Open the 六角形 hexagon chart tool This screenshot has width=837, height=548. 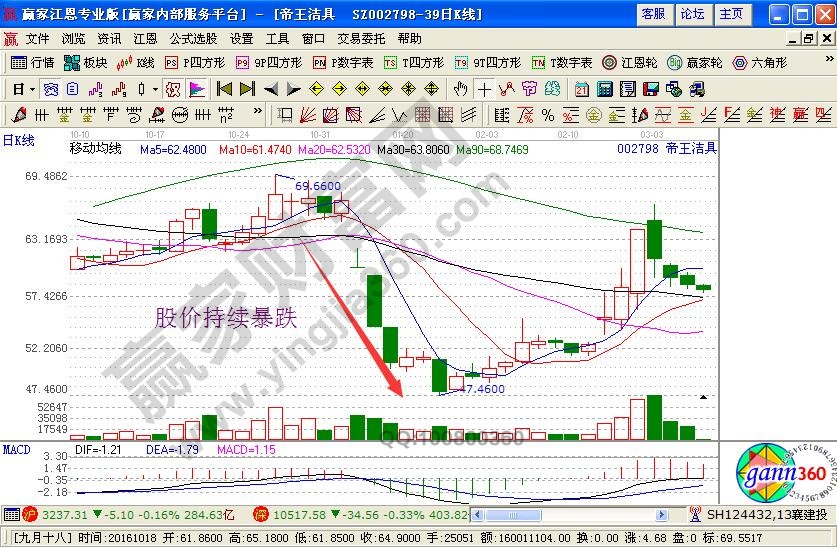click(x=759, y=62)
